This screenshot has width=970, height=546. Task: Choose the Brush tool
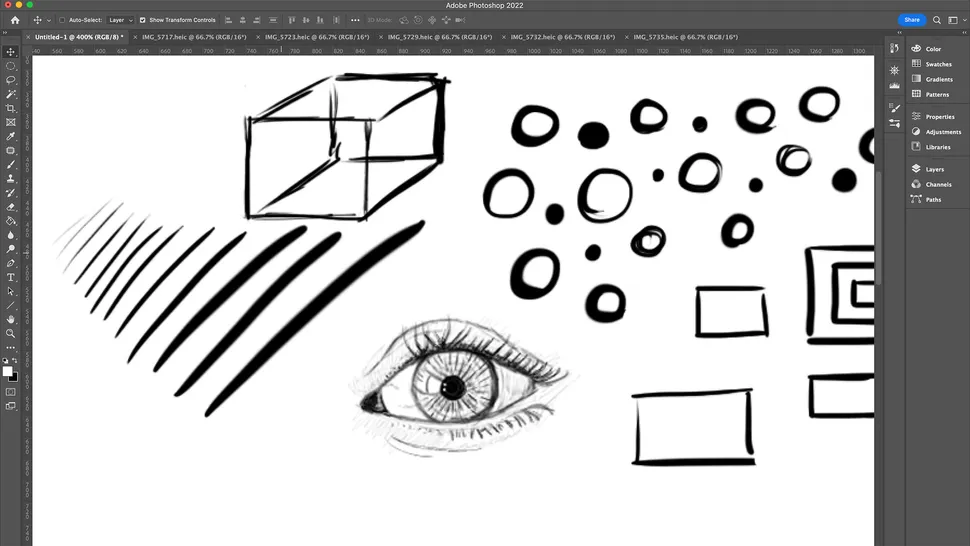click(x=11, y=164)
